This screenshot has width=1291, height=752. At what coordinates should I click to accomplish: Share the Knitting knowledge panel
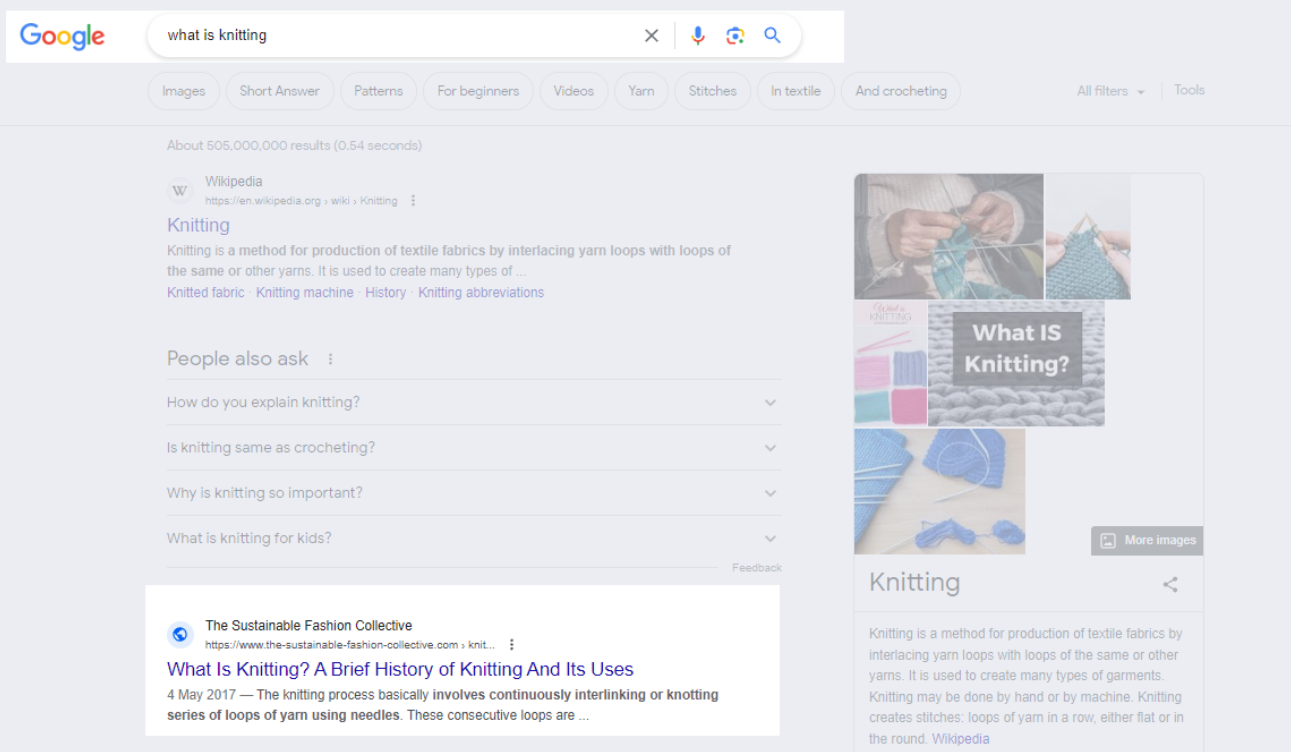(x=1170, y=584)
